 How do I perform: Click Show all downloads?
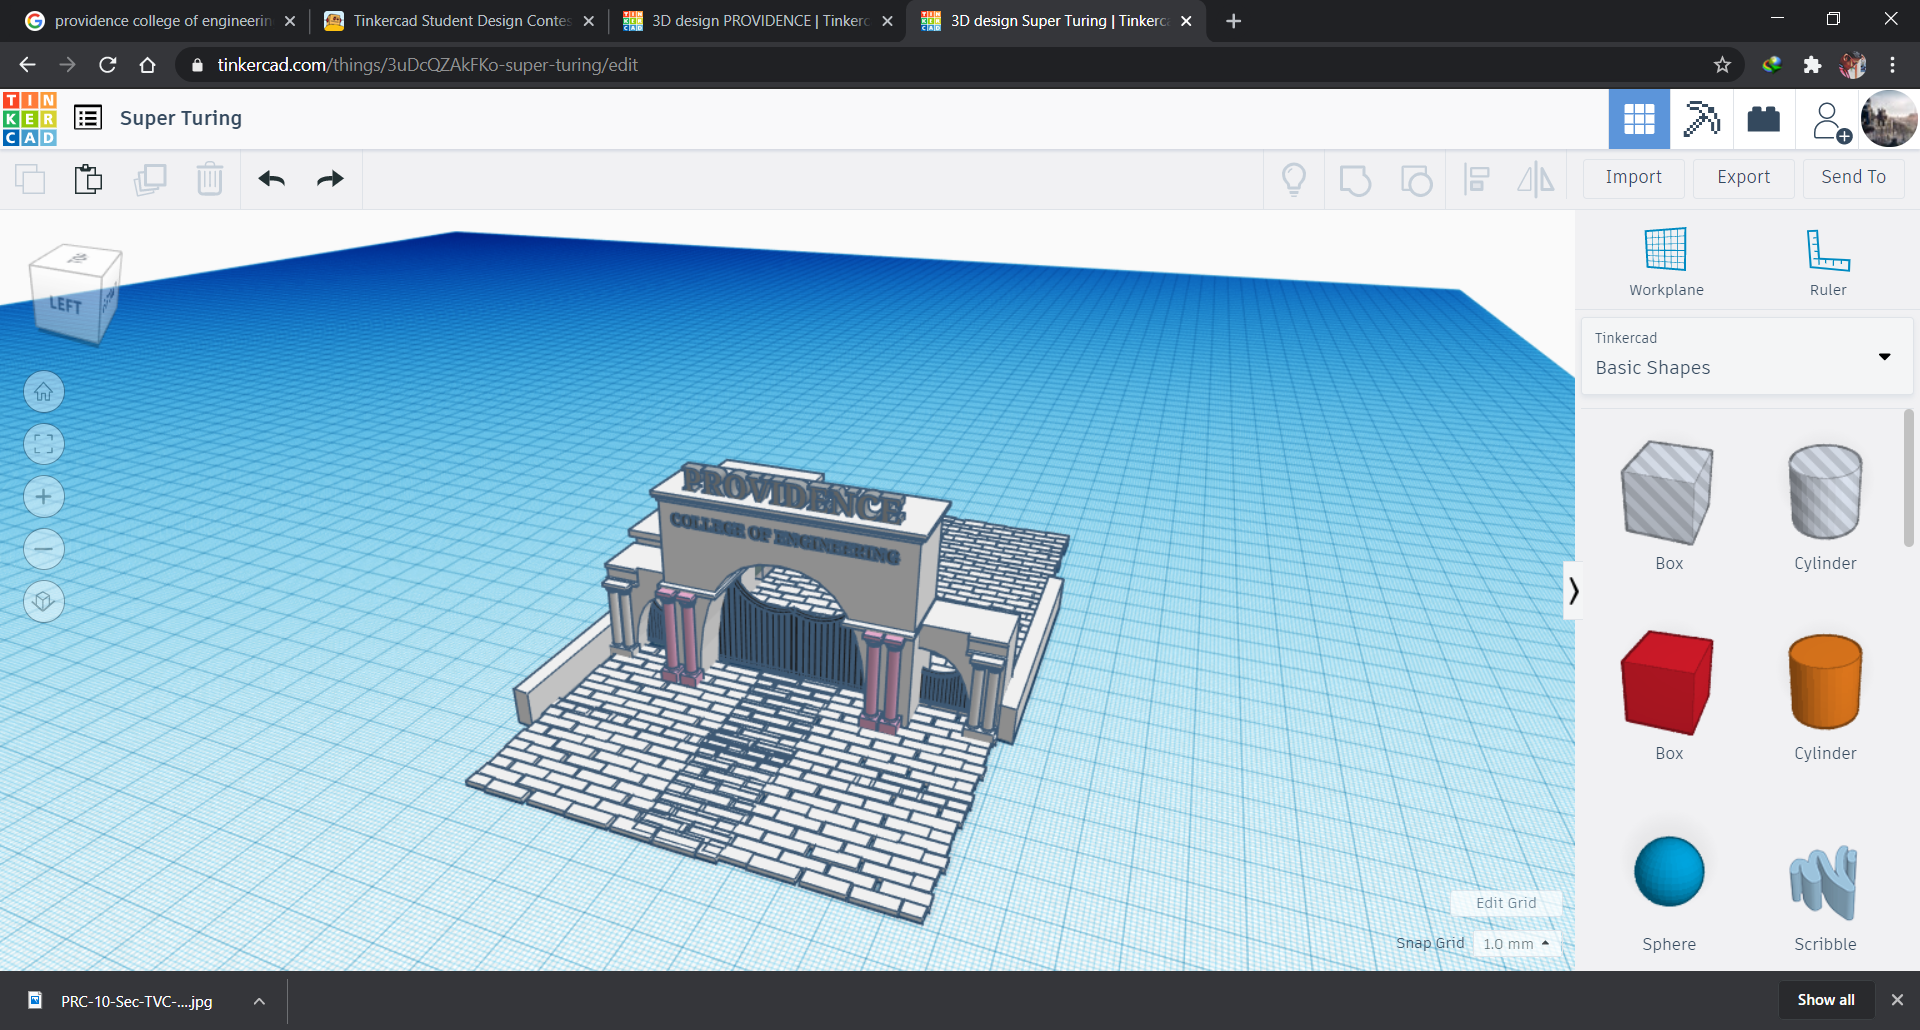pyautogui.click(x=1826, y=1000)
